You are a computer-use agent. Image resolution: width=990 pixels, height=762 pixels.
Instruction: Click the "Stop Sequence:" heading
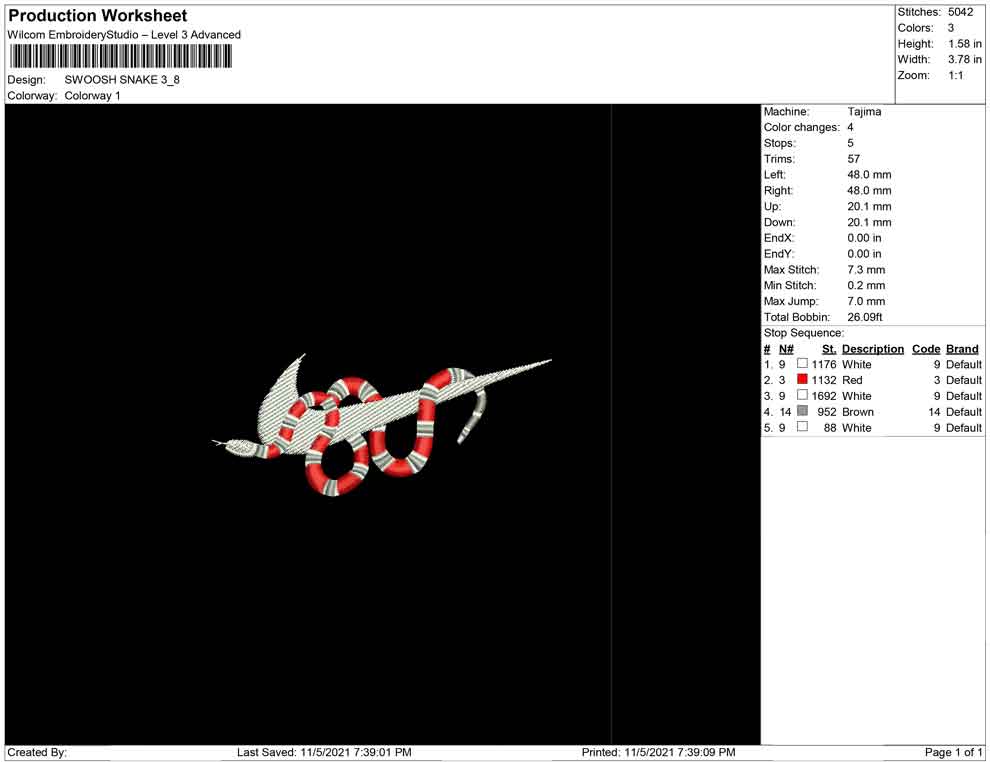click(804, 333)
